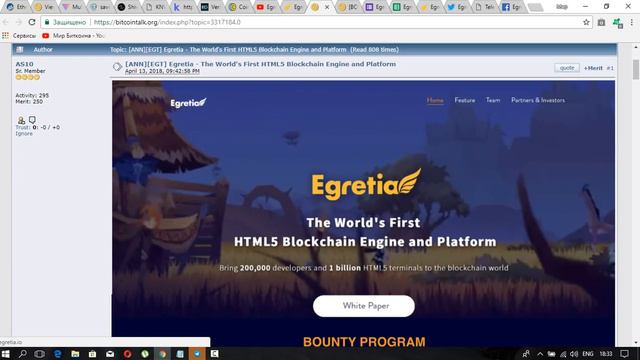Switch to the tab labeled Coi
Viewport: 640px width, 360px height.
[x=238, y=7]
